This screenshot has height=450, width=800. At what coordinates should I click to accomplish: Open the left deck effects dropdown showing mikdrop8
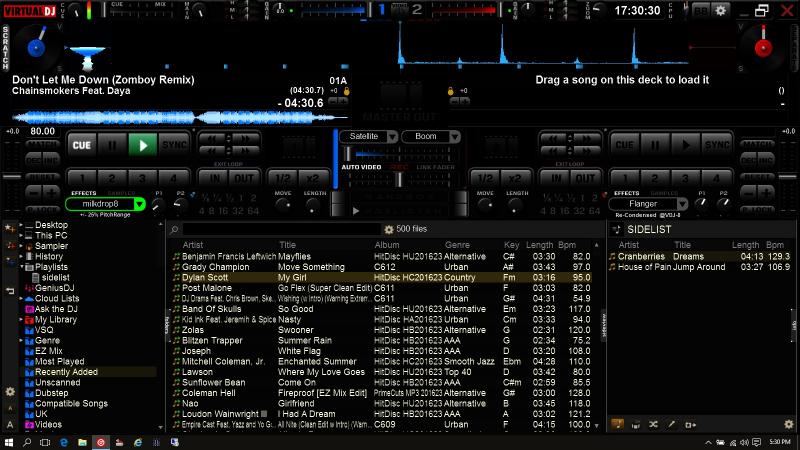(x=139, y=204)
